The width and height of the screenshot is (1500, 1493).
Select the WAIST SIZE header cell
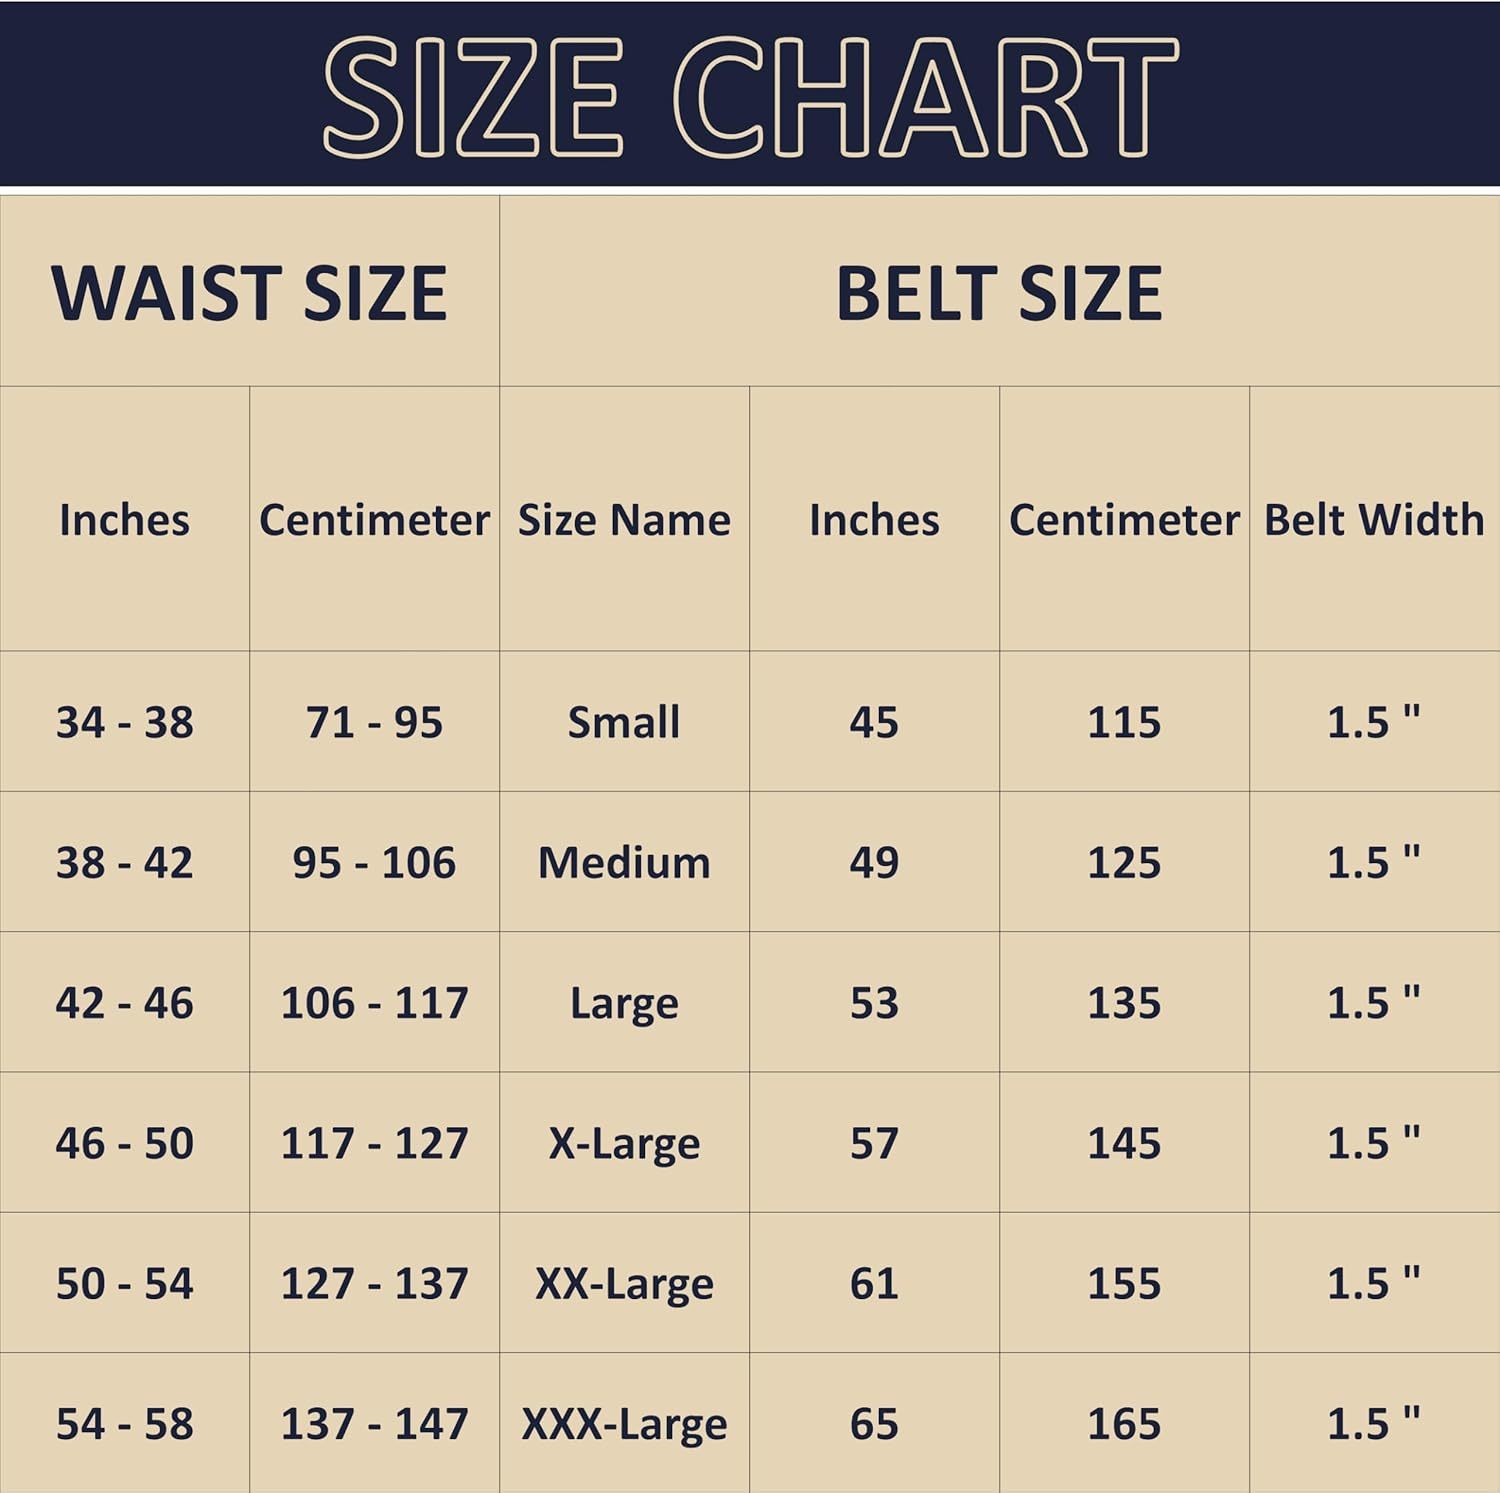click(250, 291)
